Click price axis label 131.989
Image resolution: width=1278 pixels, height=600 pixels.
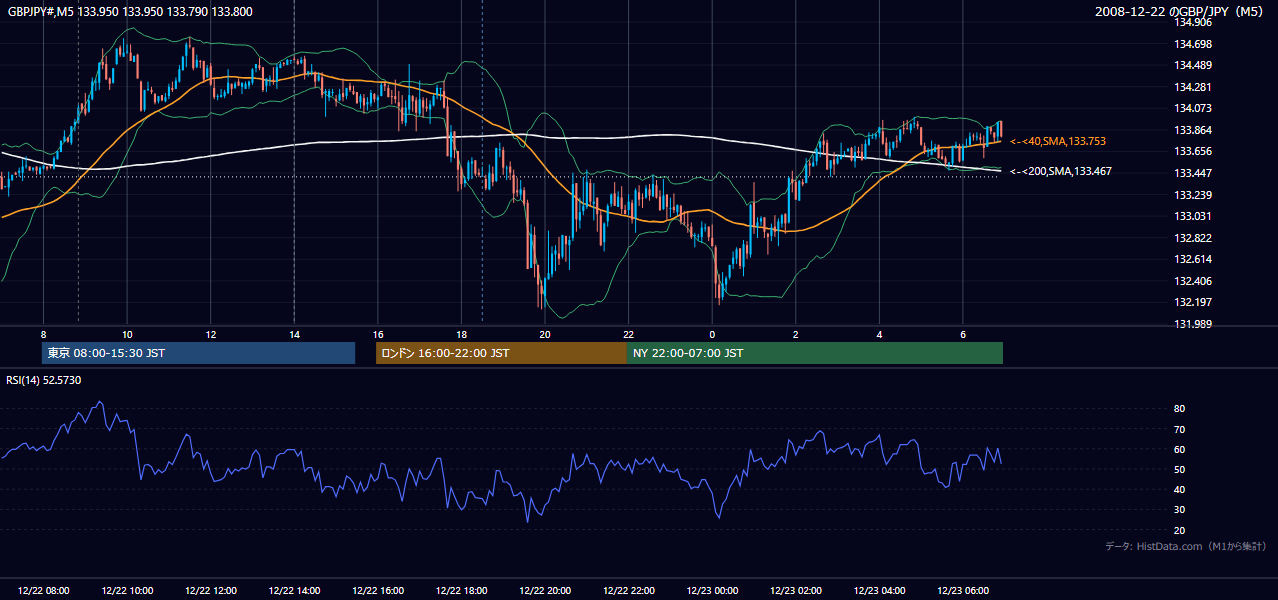click(1193, 324)
